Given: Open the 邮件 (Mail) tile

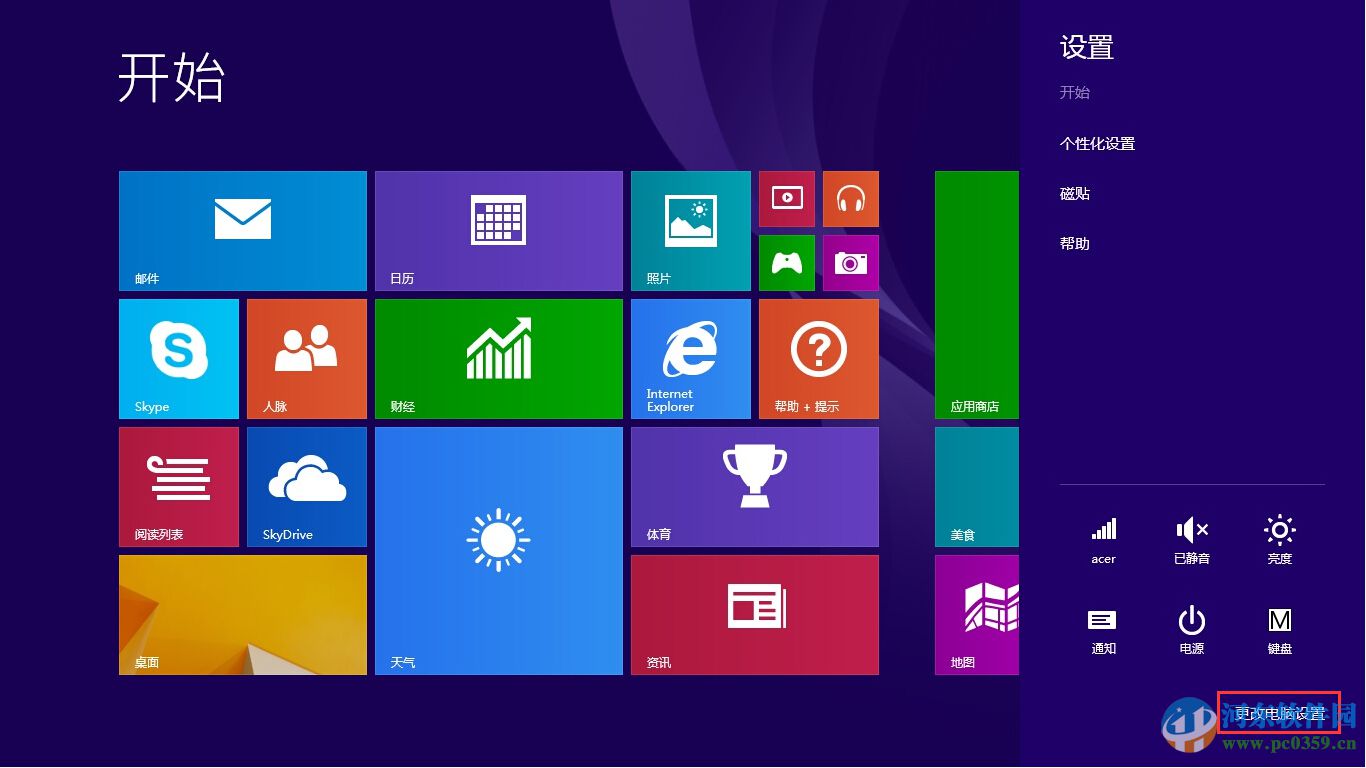Looking at the screenshot, I should point(242,230).
